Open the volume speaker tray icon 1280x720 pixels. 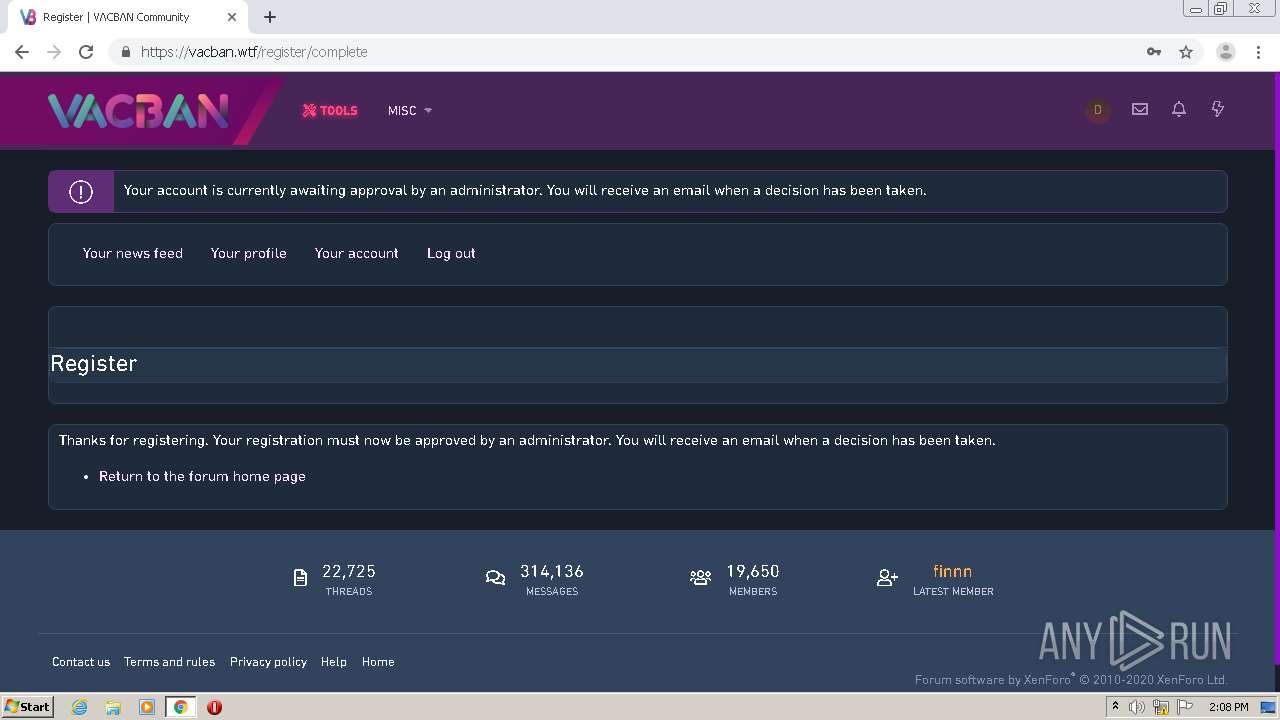pyautogui.click(x=1137, y=707)
